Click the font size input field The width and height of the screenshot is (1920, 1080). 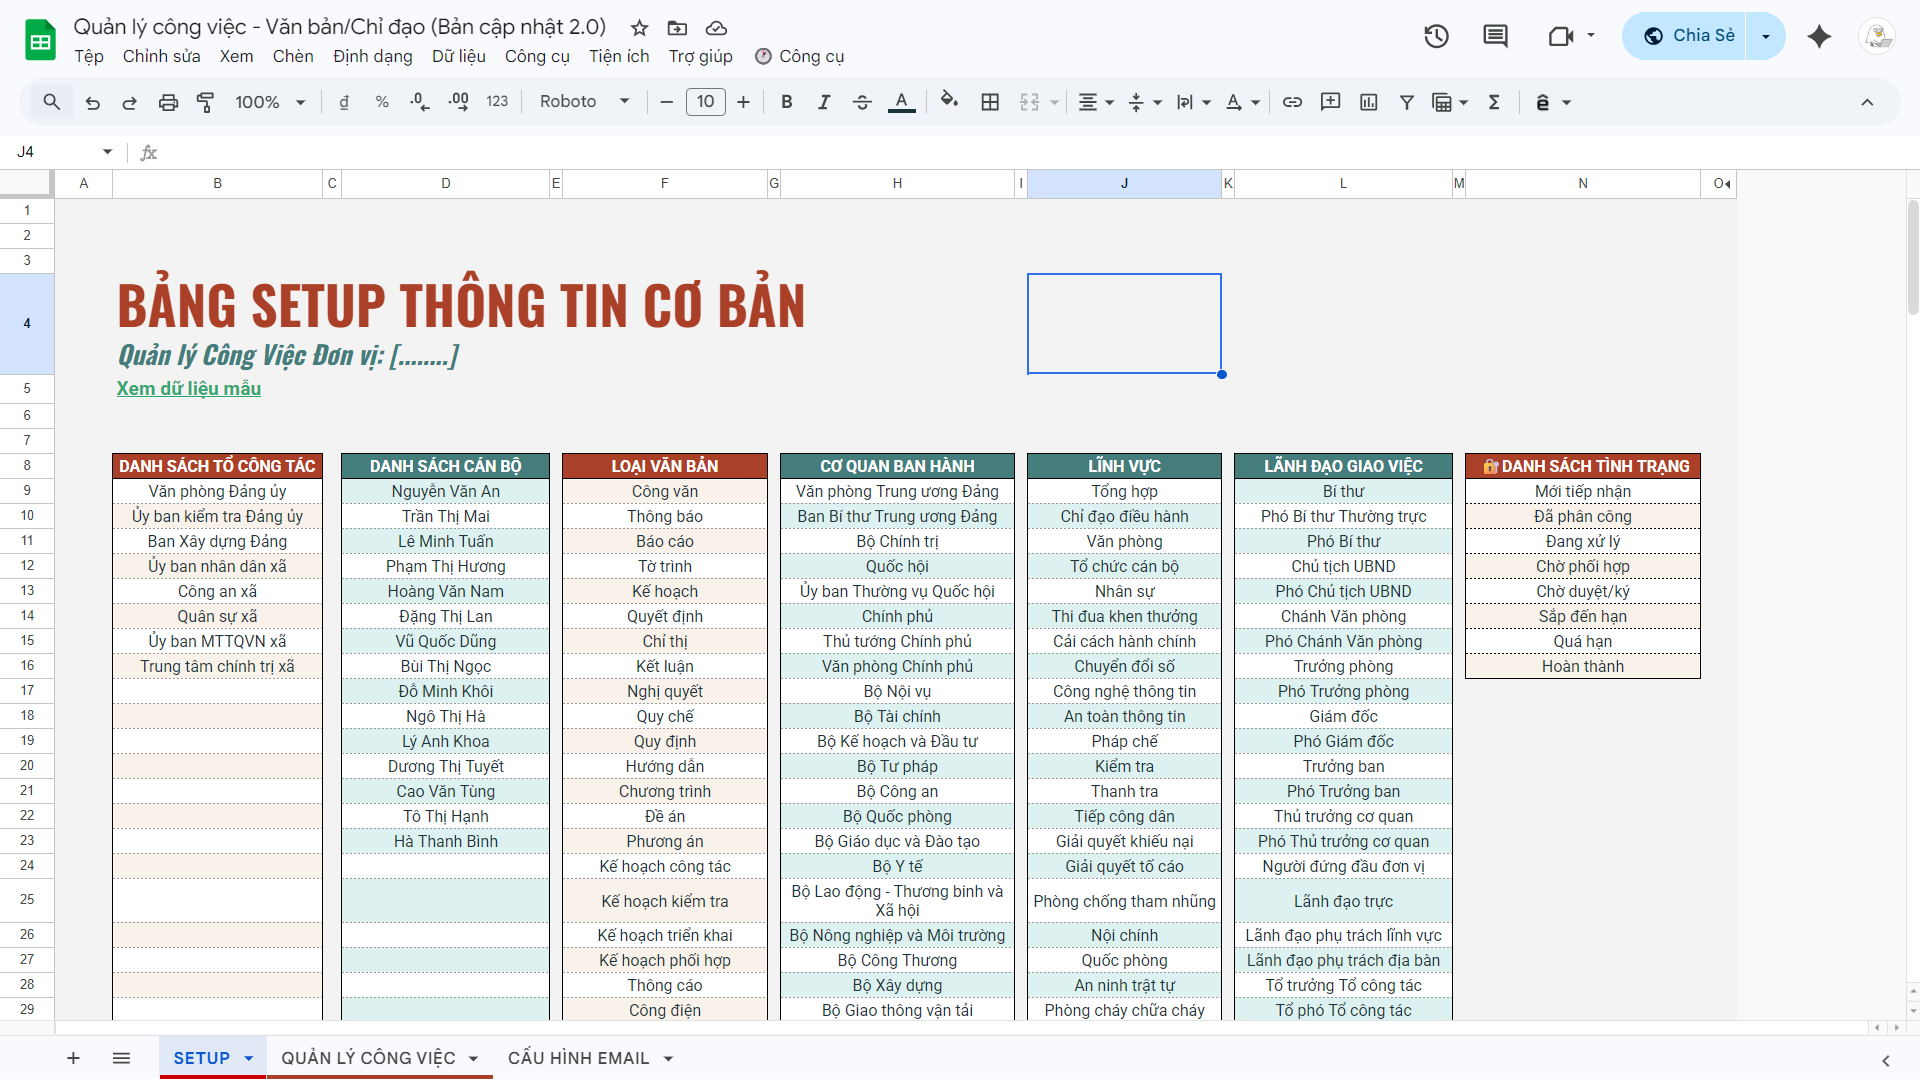pyautogui.click(x=705, y=102)
